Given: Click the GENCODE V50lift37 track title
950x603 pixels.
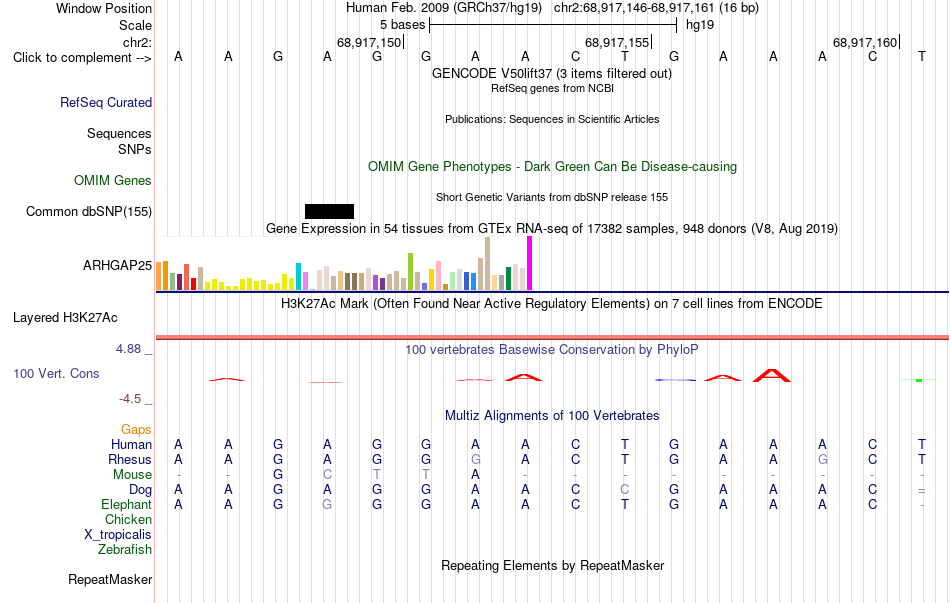Looking at the screenshot, I should pos(552,73).
